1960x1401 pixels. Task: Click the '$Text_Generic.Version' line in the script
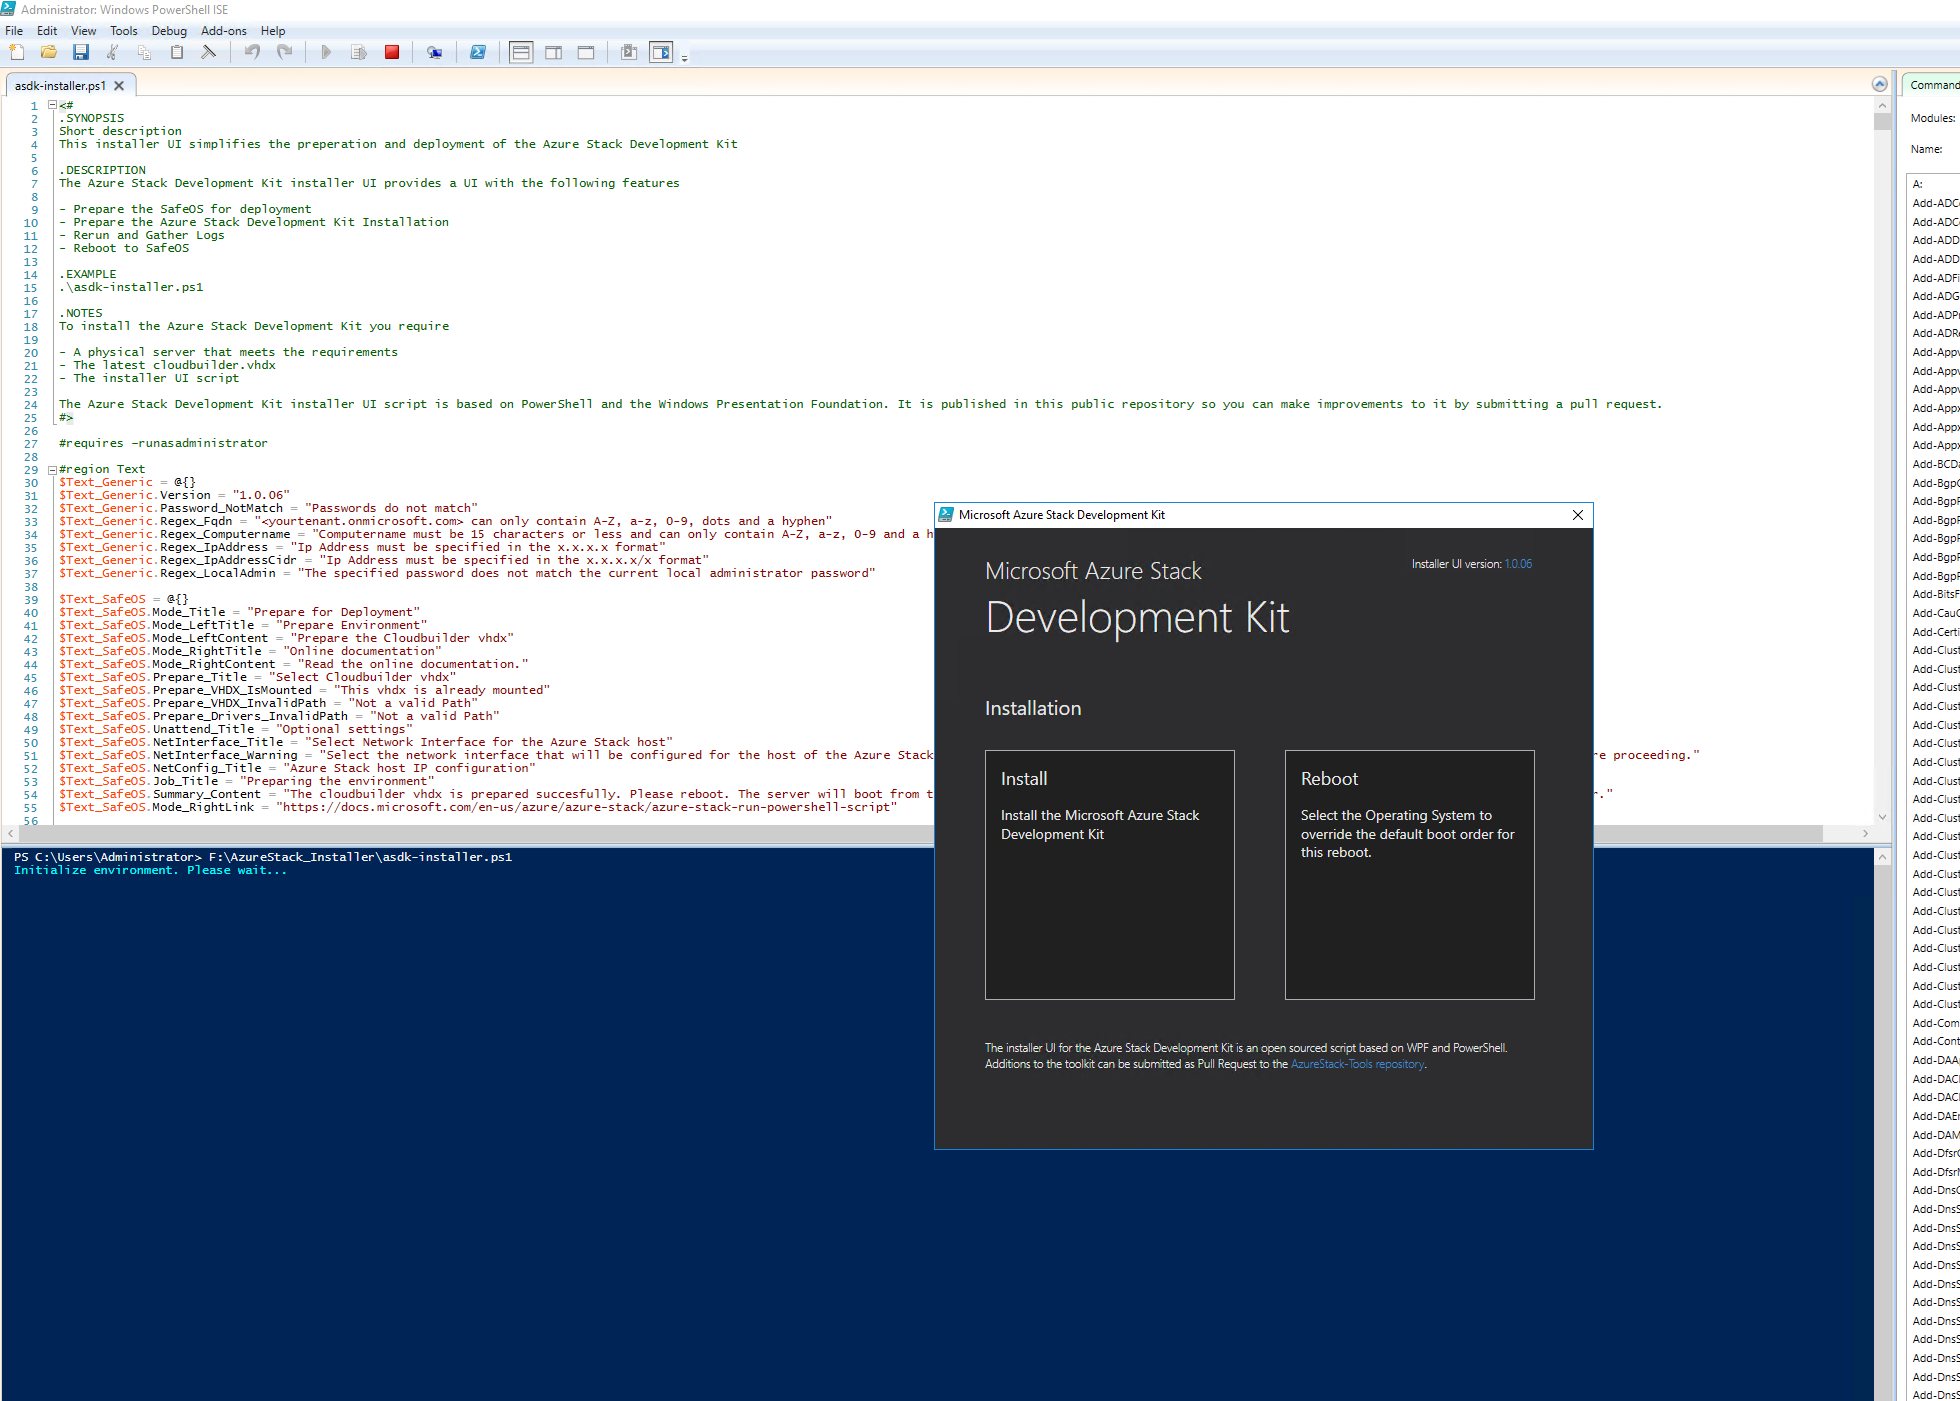point(174,495)
